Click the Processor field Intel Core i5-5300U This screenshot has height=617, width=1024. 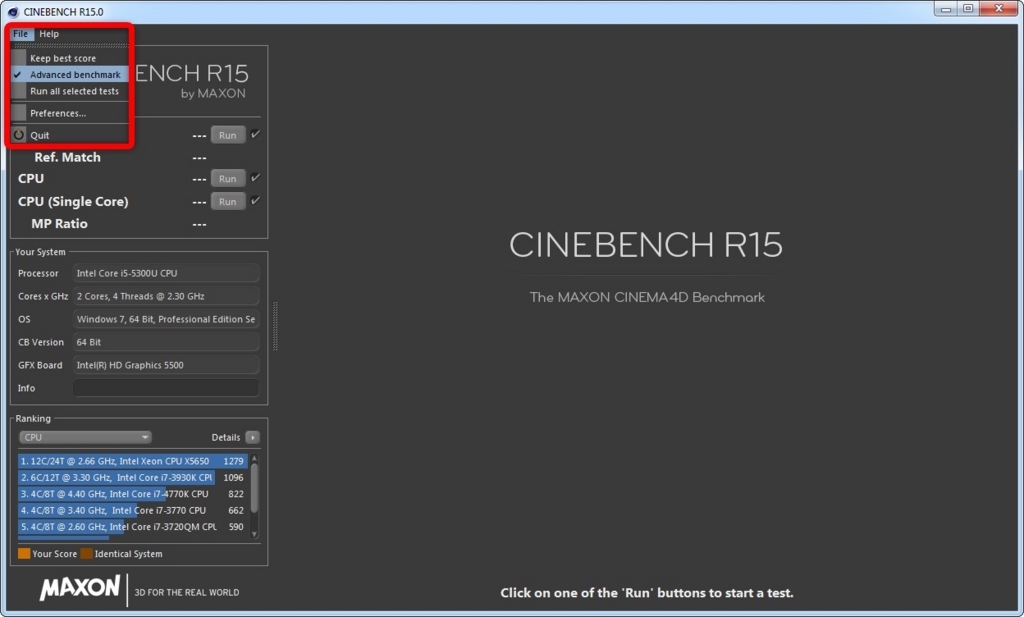[x=166, y=273]
